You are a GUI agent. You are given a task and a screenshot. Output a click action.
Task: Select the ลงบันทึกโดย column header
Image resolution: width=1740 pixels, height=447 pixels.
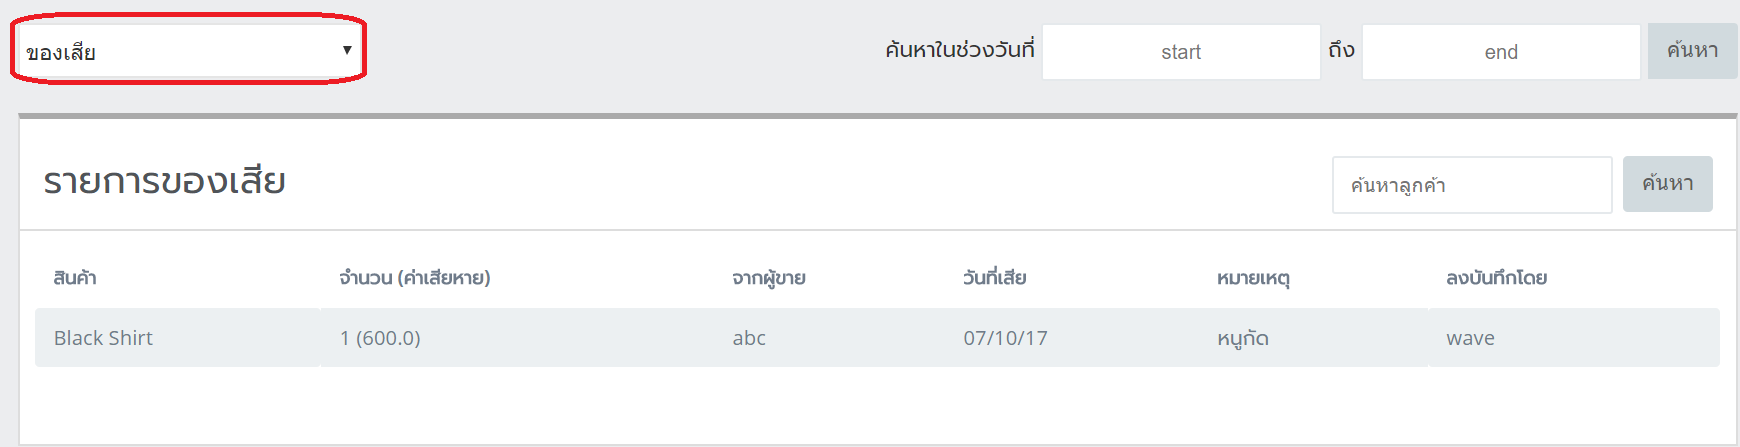click(1496, 278)
